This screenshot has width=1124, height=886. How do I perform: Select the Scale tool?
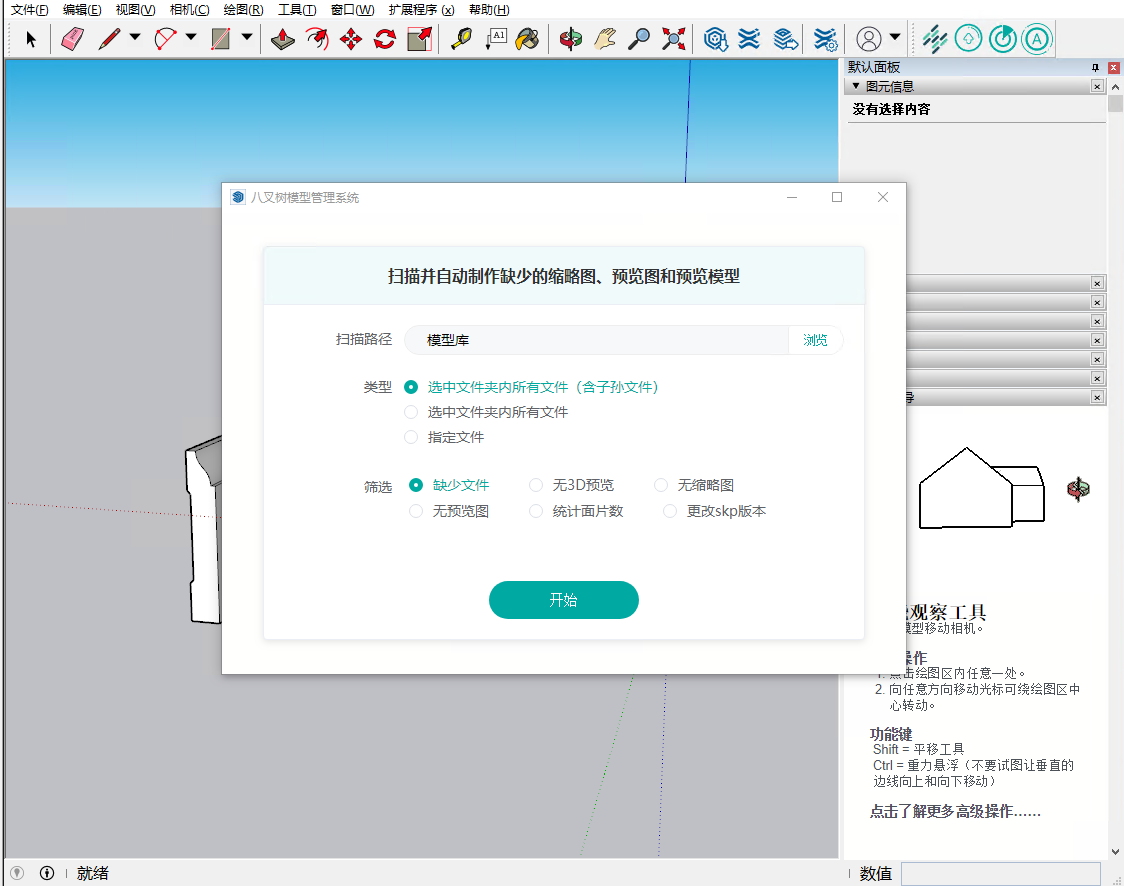click(x=419, y=39)
